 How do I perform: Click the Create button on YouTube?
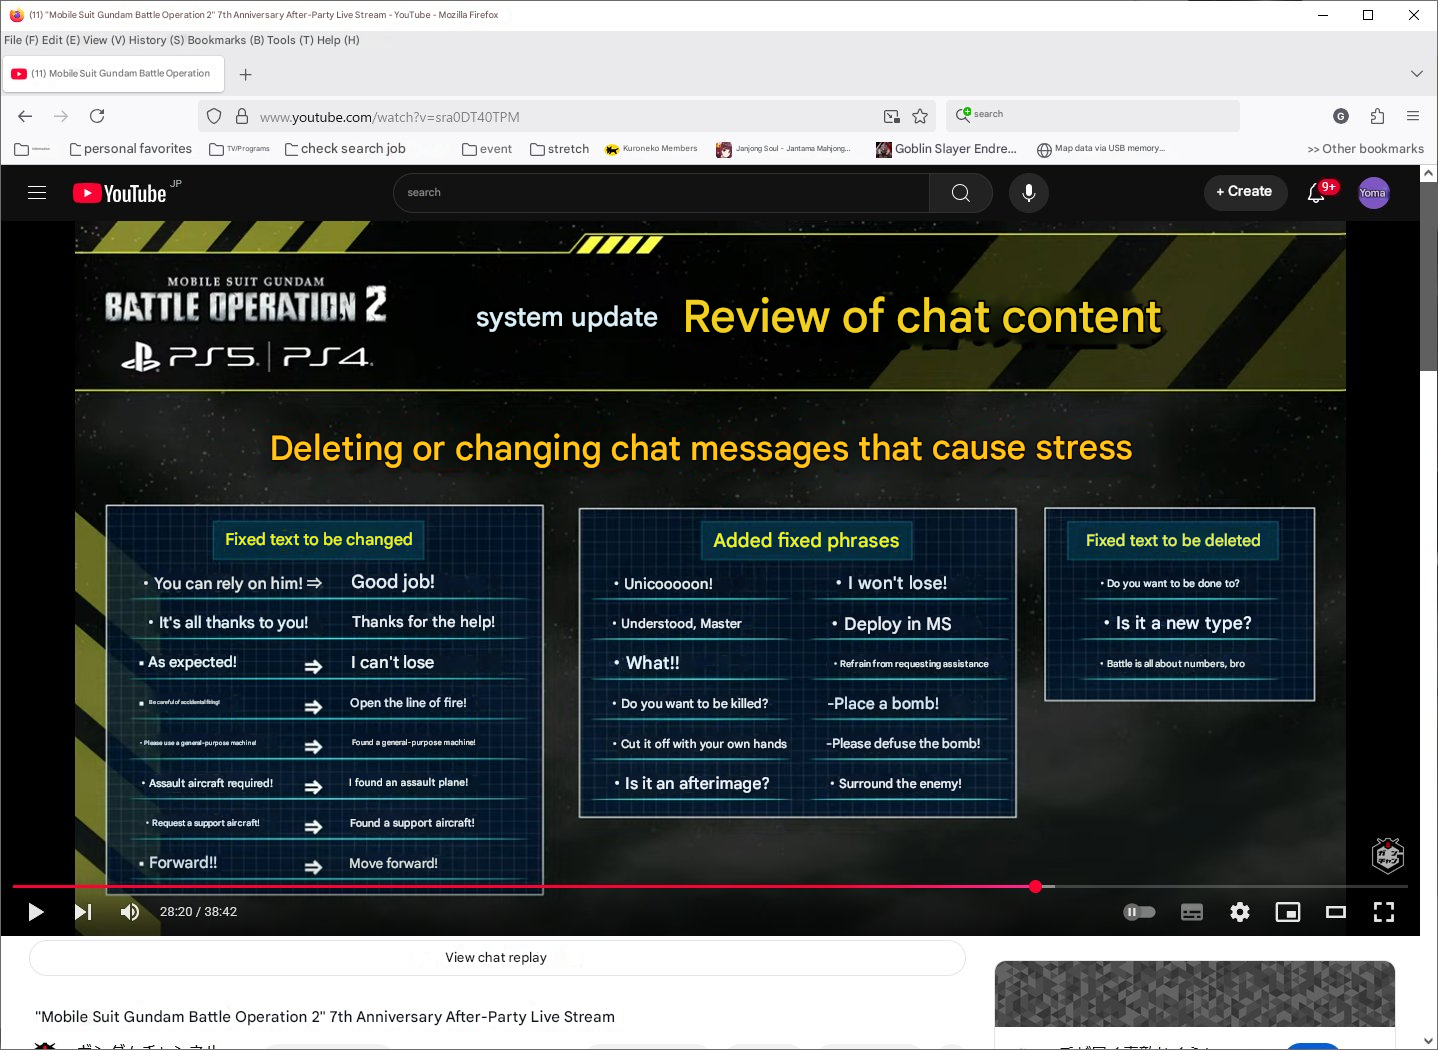click(x=1244, y=192)
